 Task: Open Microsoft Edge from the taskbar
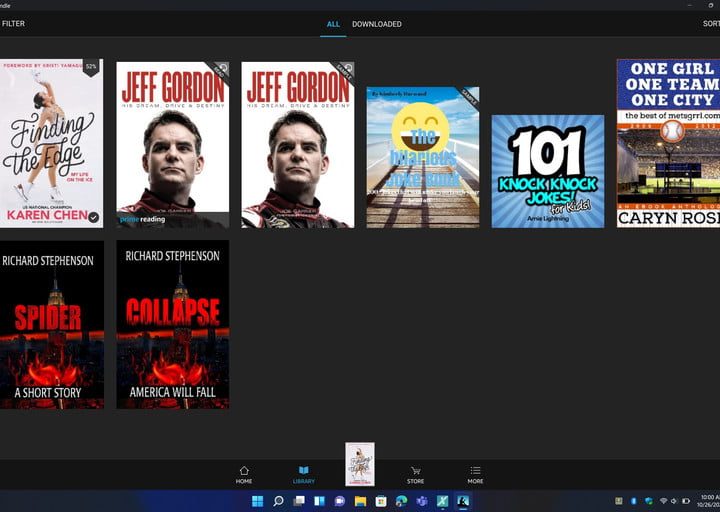coord(401,501)
